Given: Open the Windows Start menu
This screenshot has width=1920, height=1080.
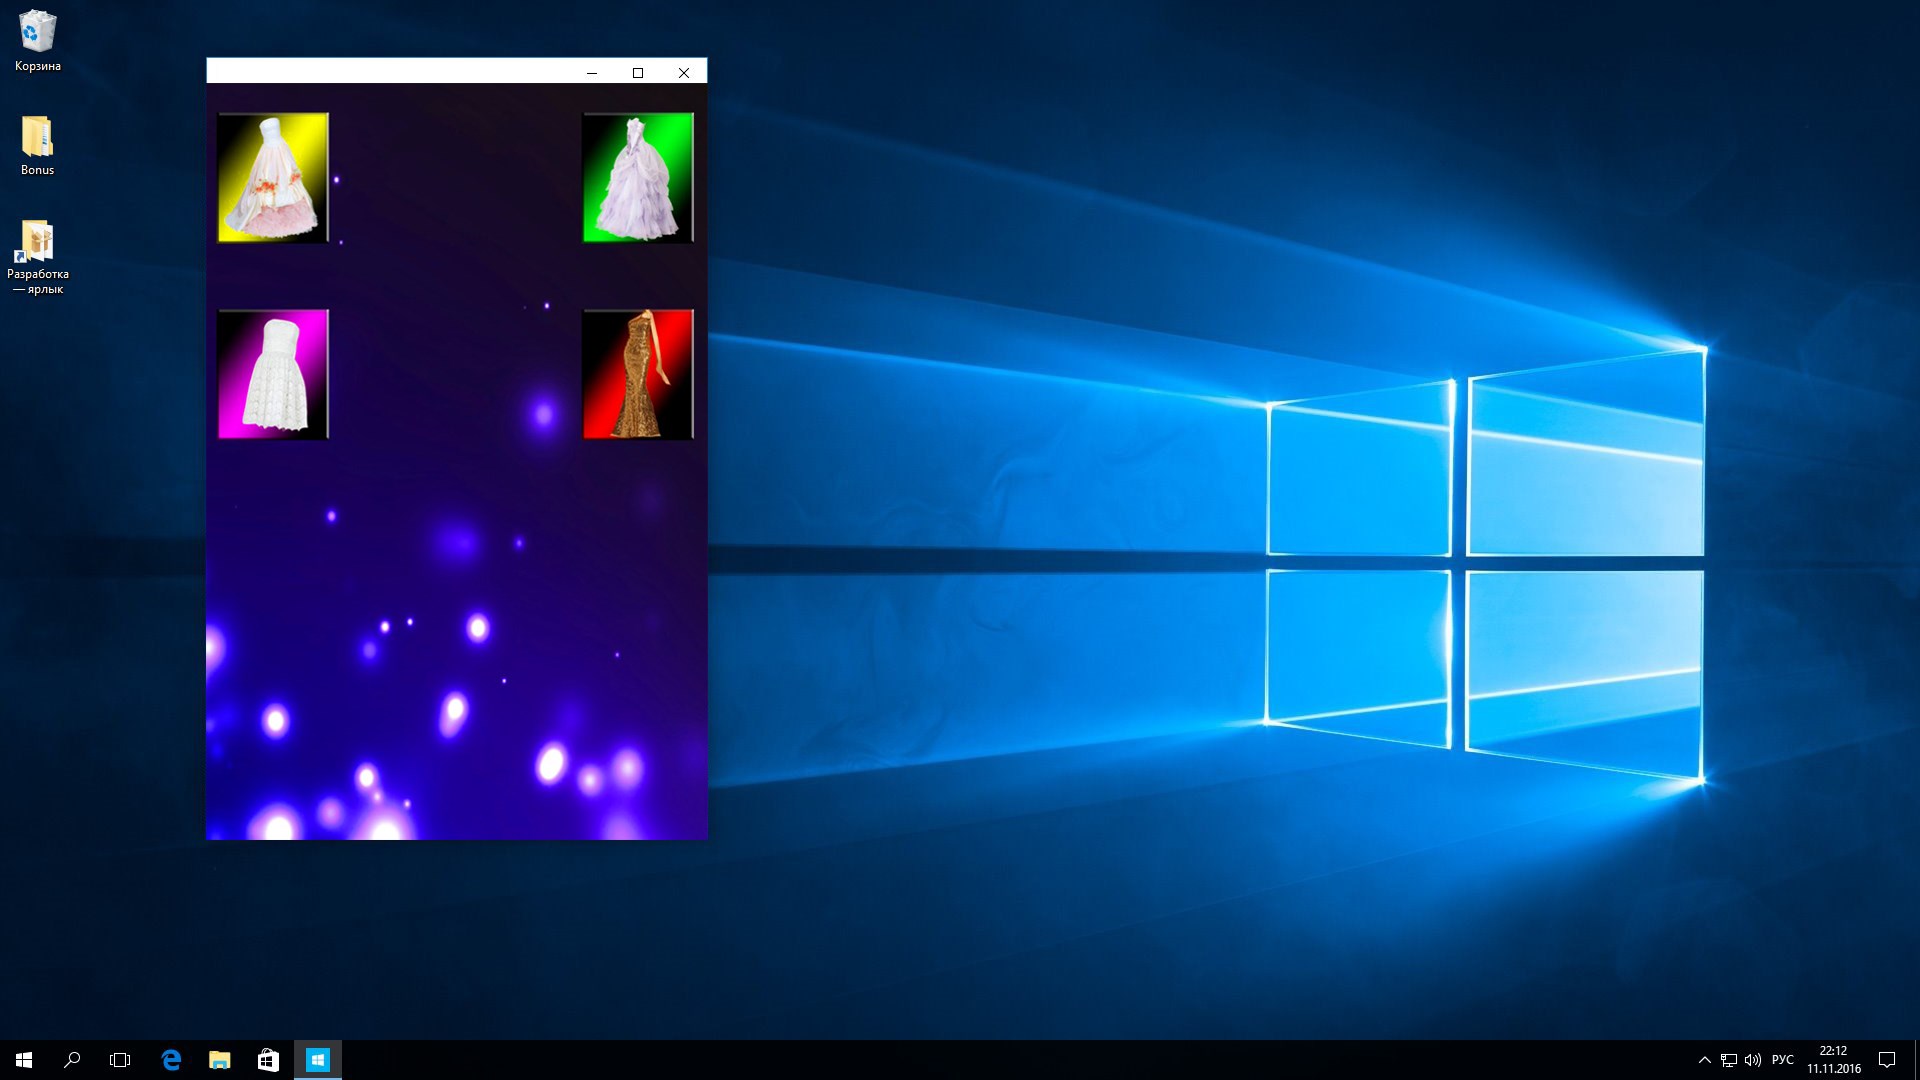Looking at the screenshot, I should pos(24,1060).
